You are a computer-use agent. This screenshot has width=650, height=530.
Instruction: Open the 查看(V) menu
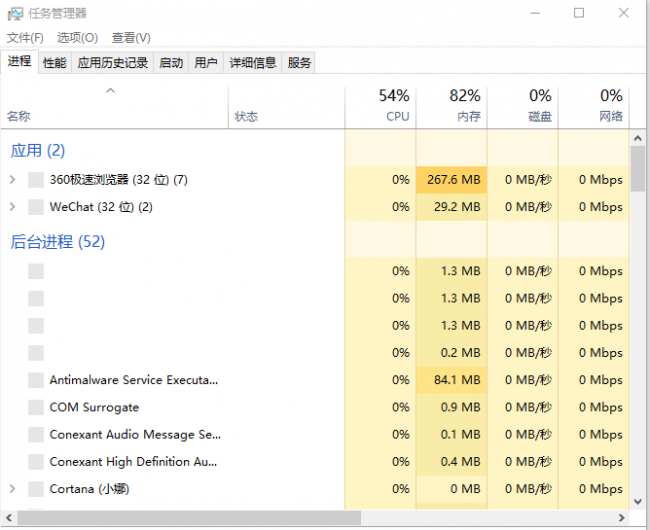pyautogui.click(x=131, y=38)
